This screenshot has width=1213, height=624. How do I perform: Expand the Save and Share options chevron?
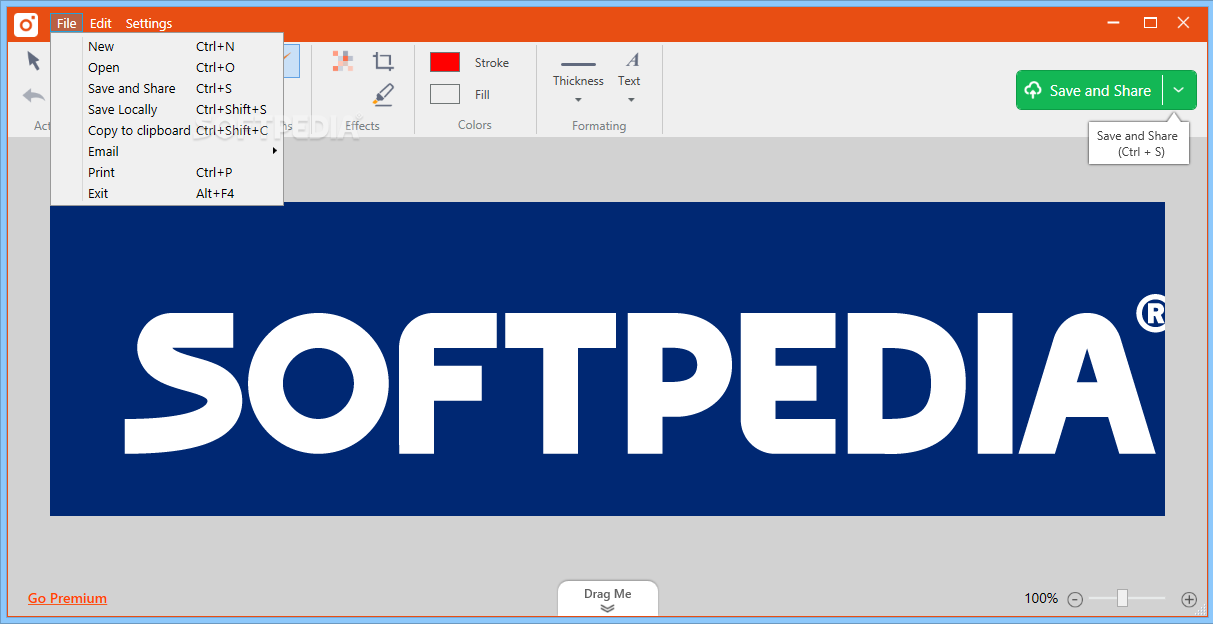[x=1179, y=90]
